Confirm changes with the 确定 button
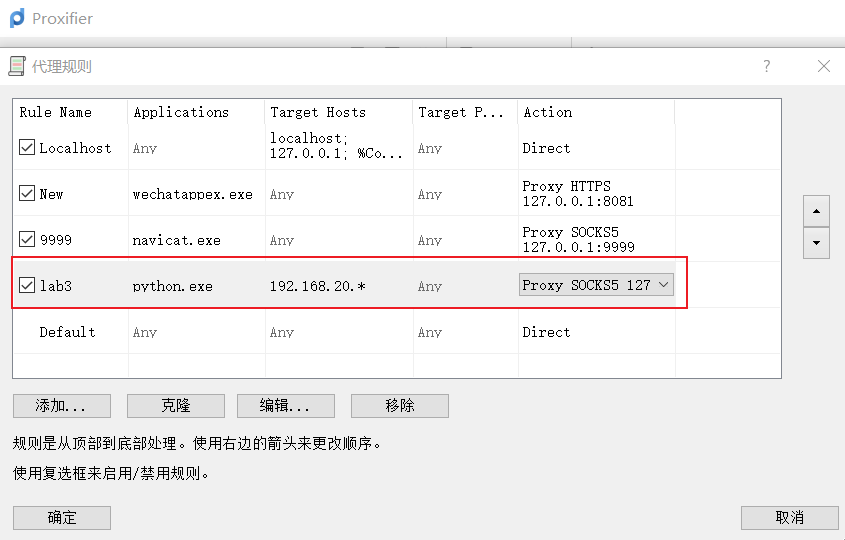The width and height of the screenshot is (845, 540). click(61, 517)
